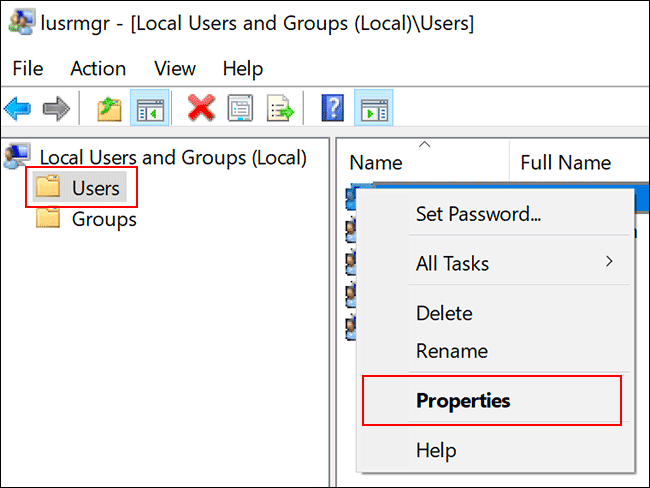
Task: Click the Up one level folder icon
Action: pos(110,108)
